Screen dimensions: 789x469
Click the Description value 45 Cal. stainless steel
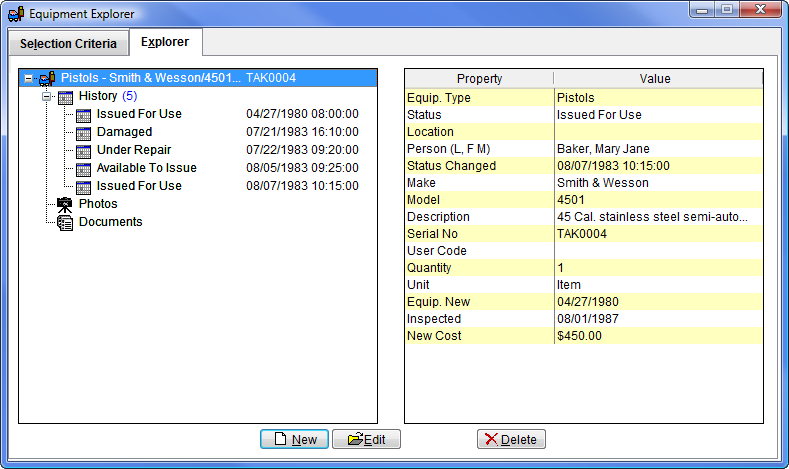tap(652, 217)
